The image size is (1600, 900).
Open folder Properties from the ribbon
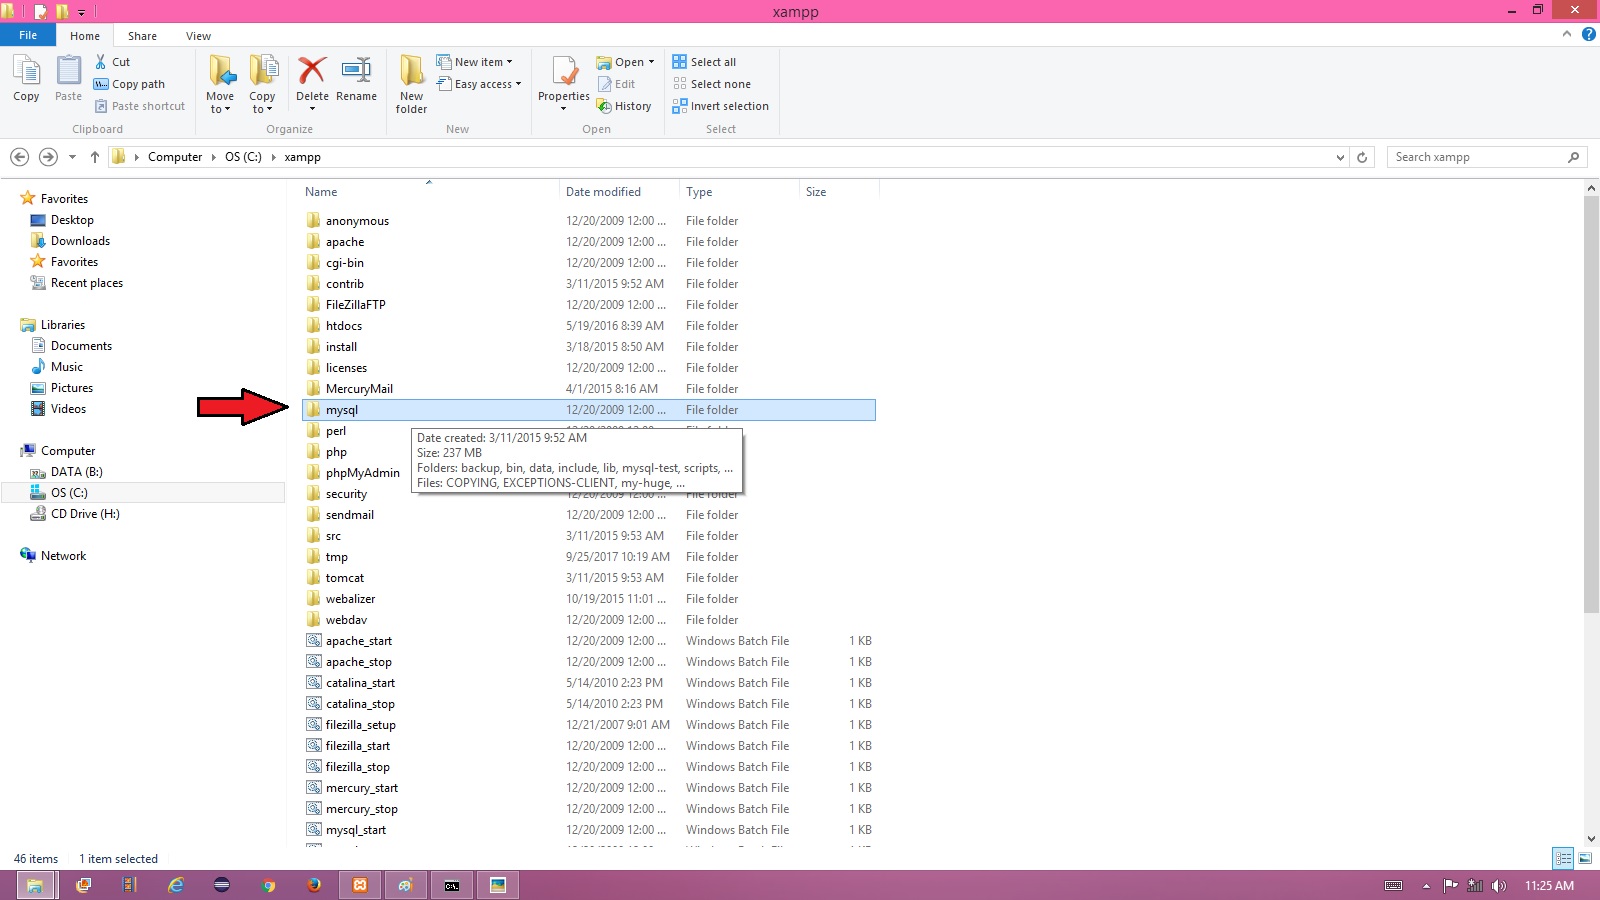(563, 80)
